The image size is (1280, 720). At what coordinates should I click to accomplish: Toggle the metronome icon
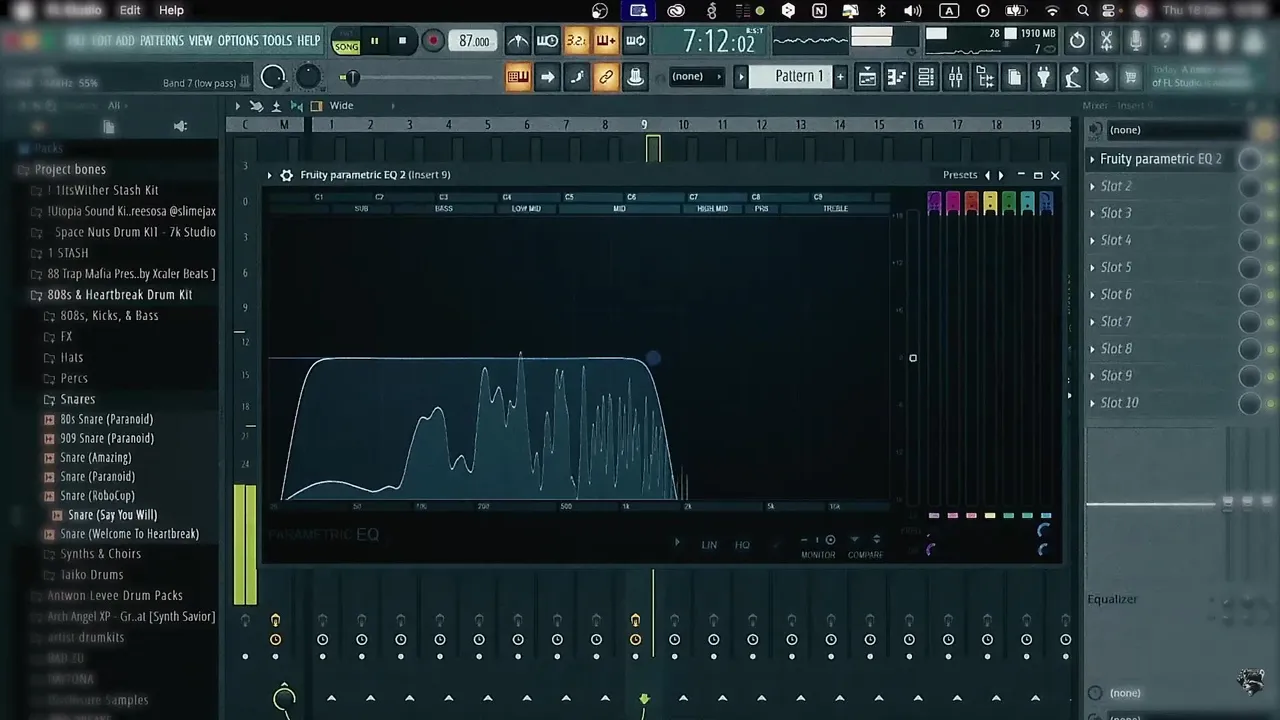point(518,41)
